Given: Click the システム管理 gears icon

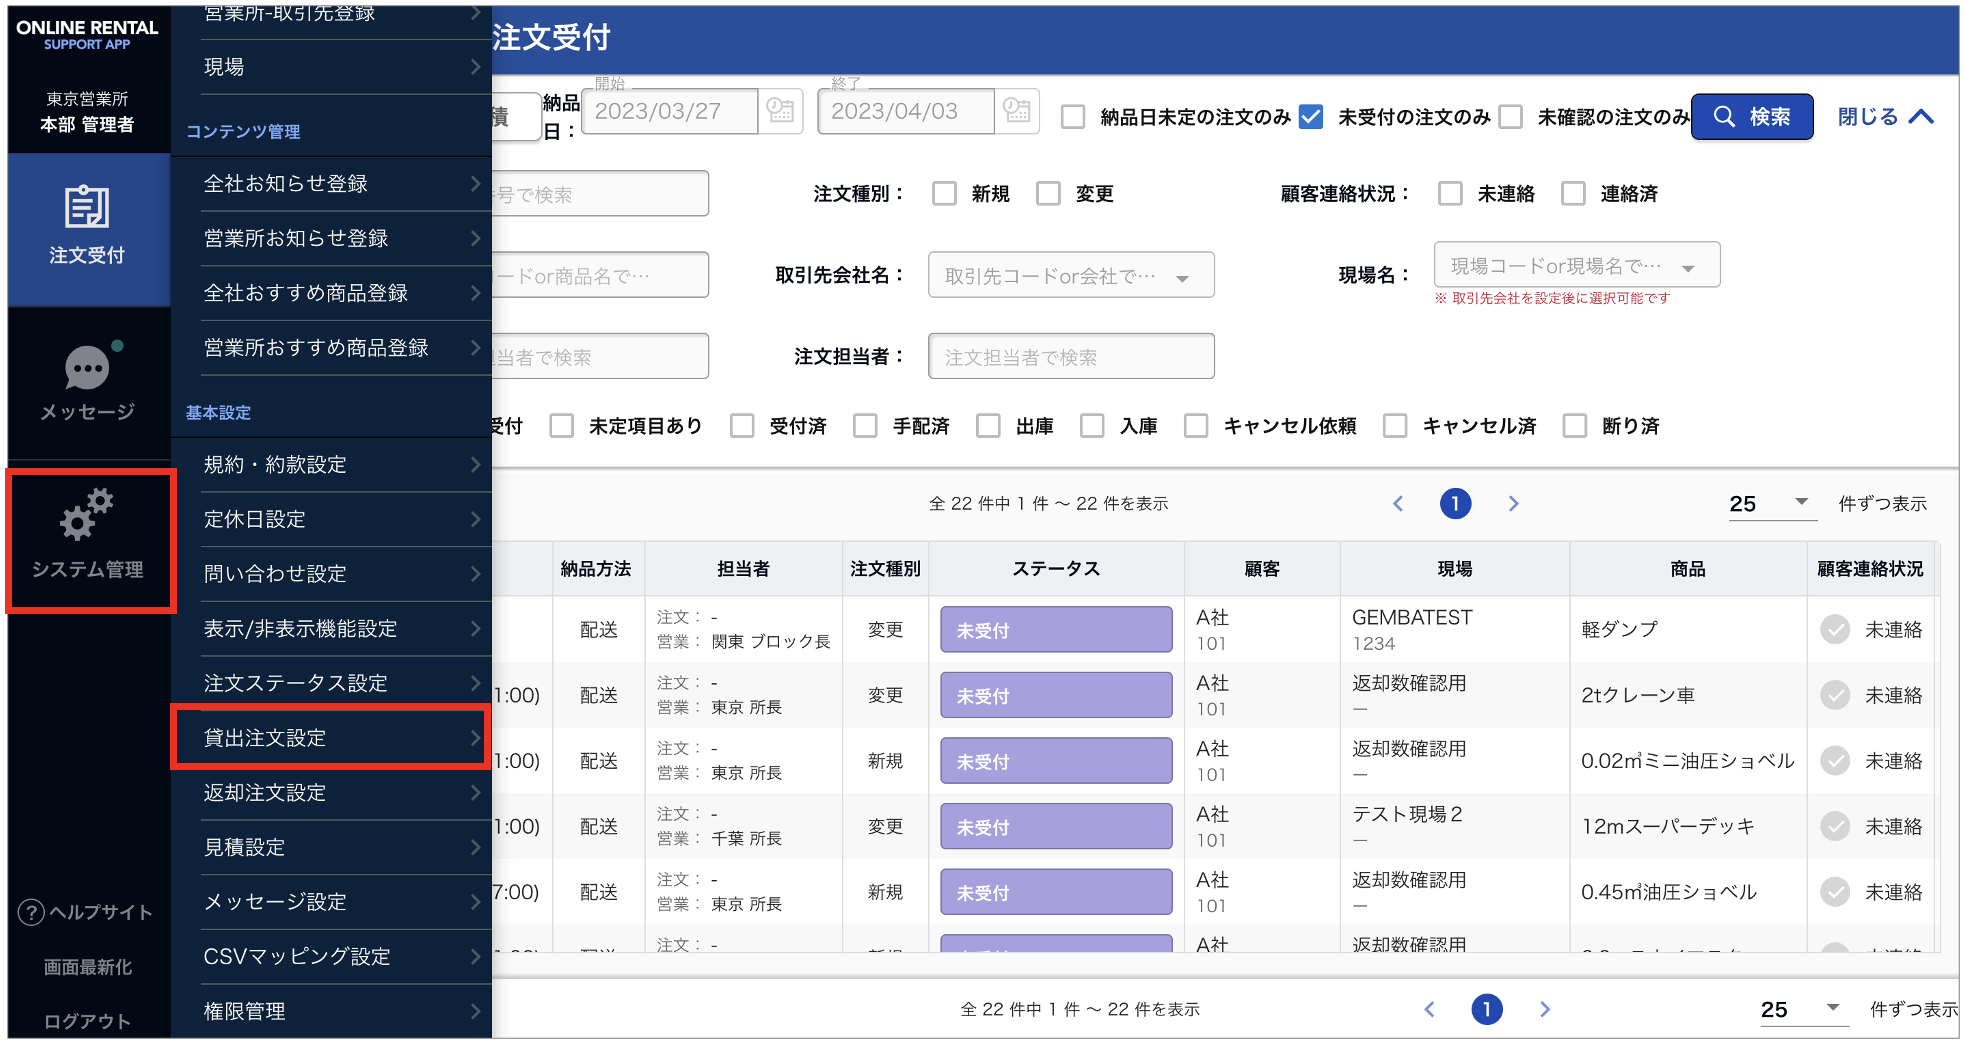Looking at the screenshot, I should coord(87,516).
